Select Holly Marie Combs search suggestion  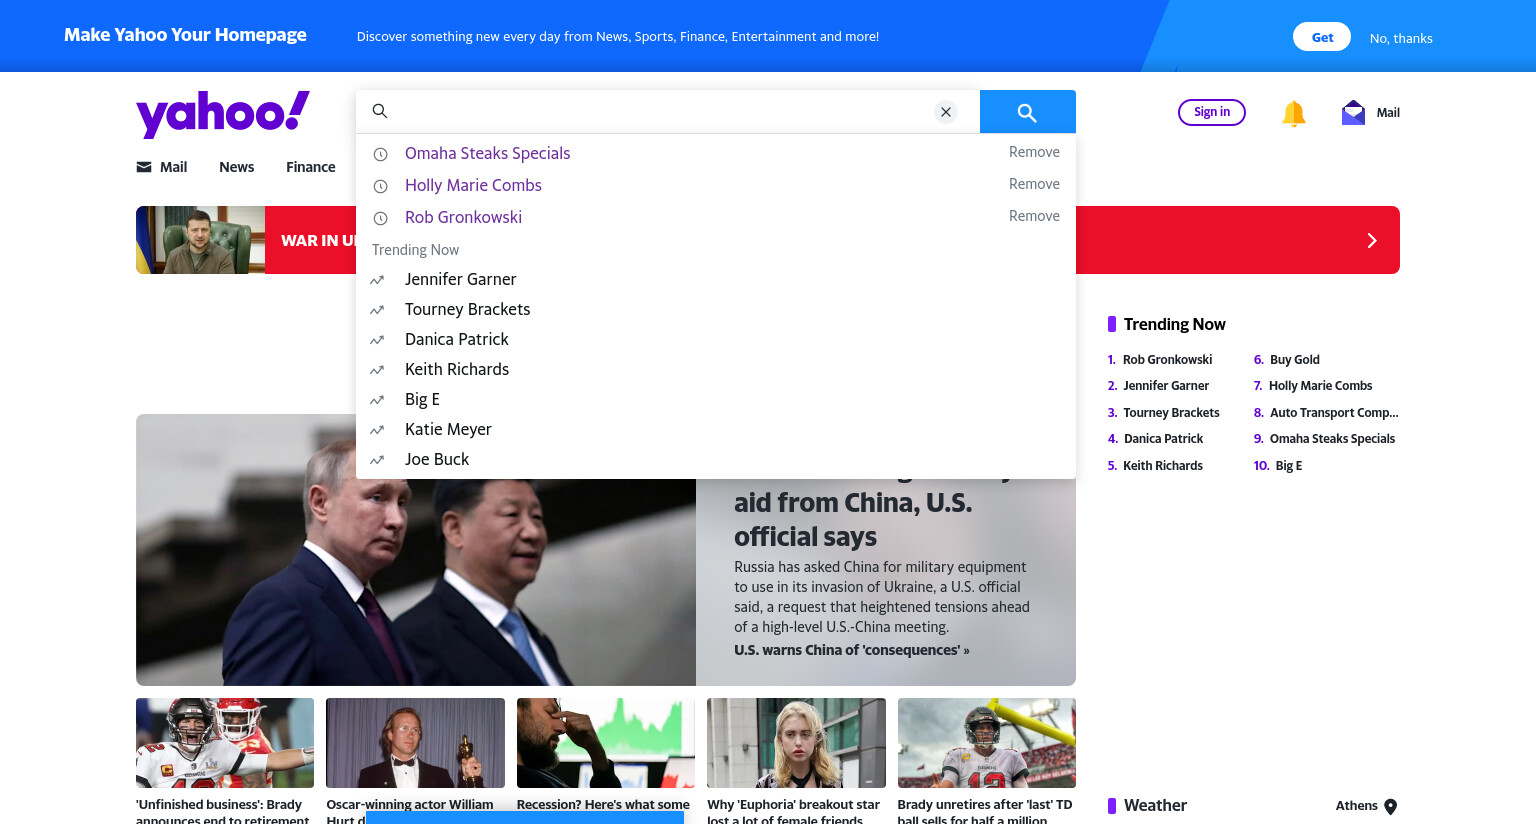[x=473, y=185]
